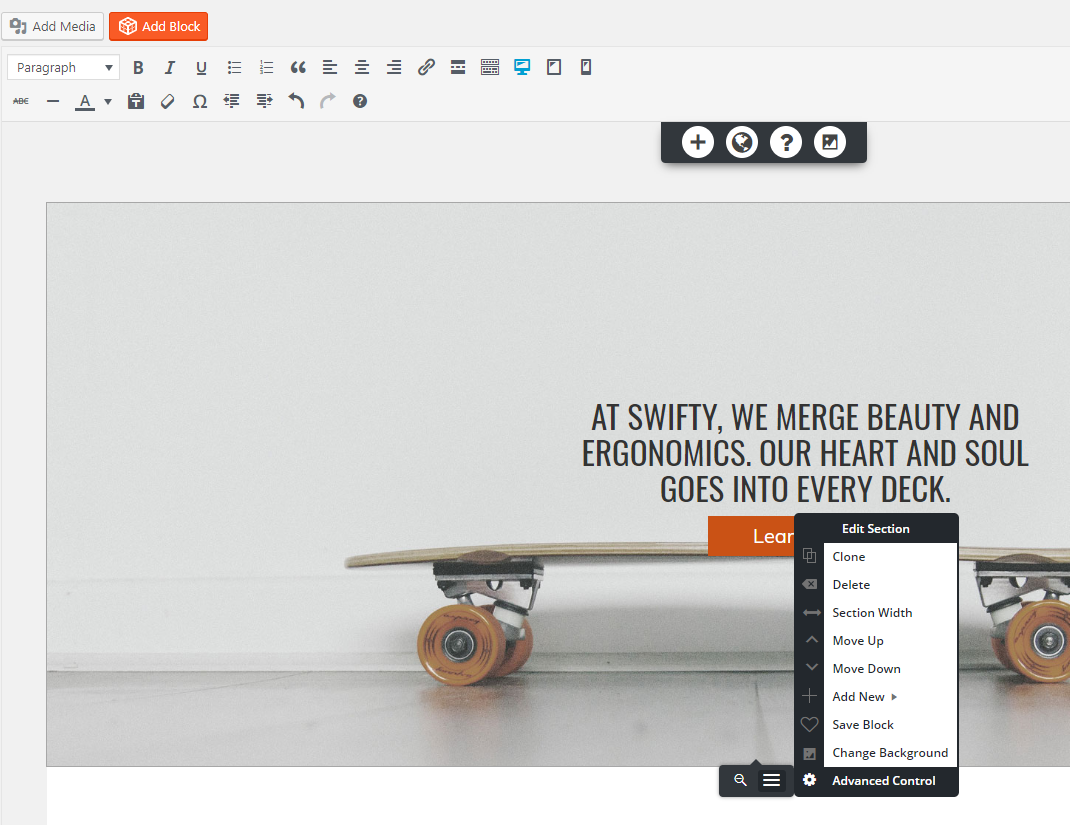Open the special character Omega tool

[x=199, y=101]
